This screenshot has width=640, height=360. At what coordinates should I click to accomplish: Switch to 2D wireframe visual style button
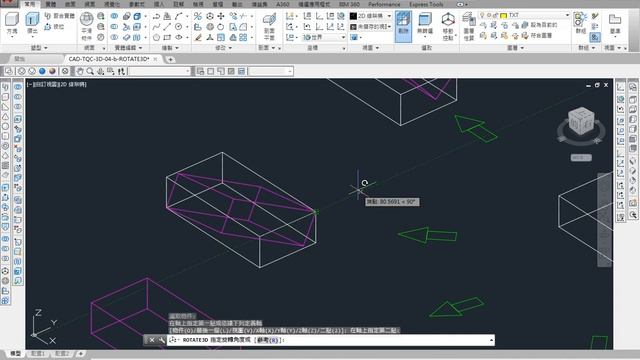[x=9, y=71]
